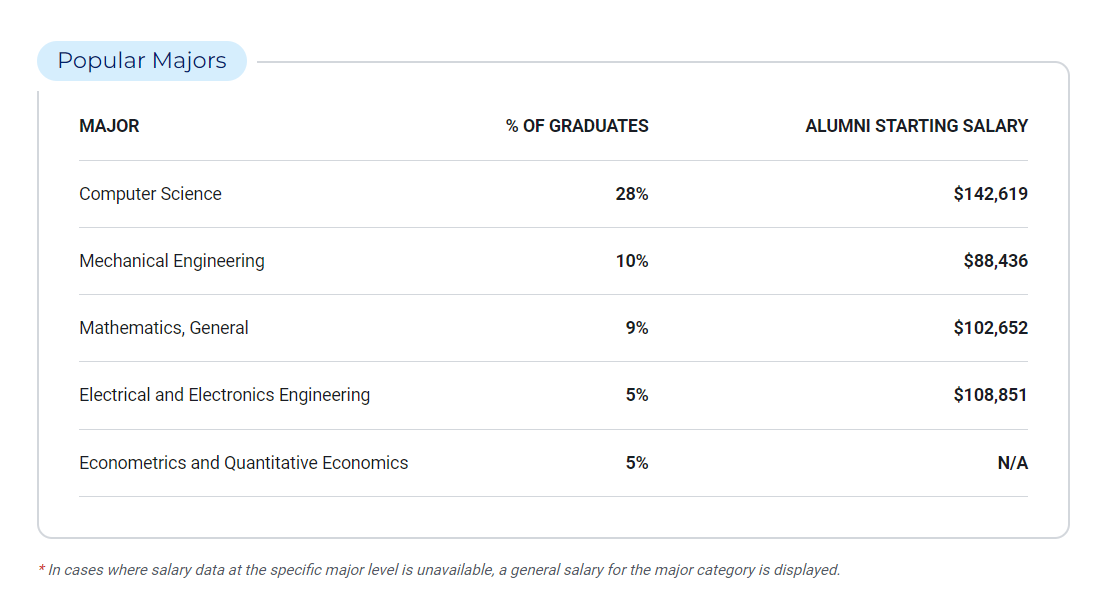
Task: Click the N/A salary value
Action: pyautogui.click(x=1012, y=463)
